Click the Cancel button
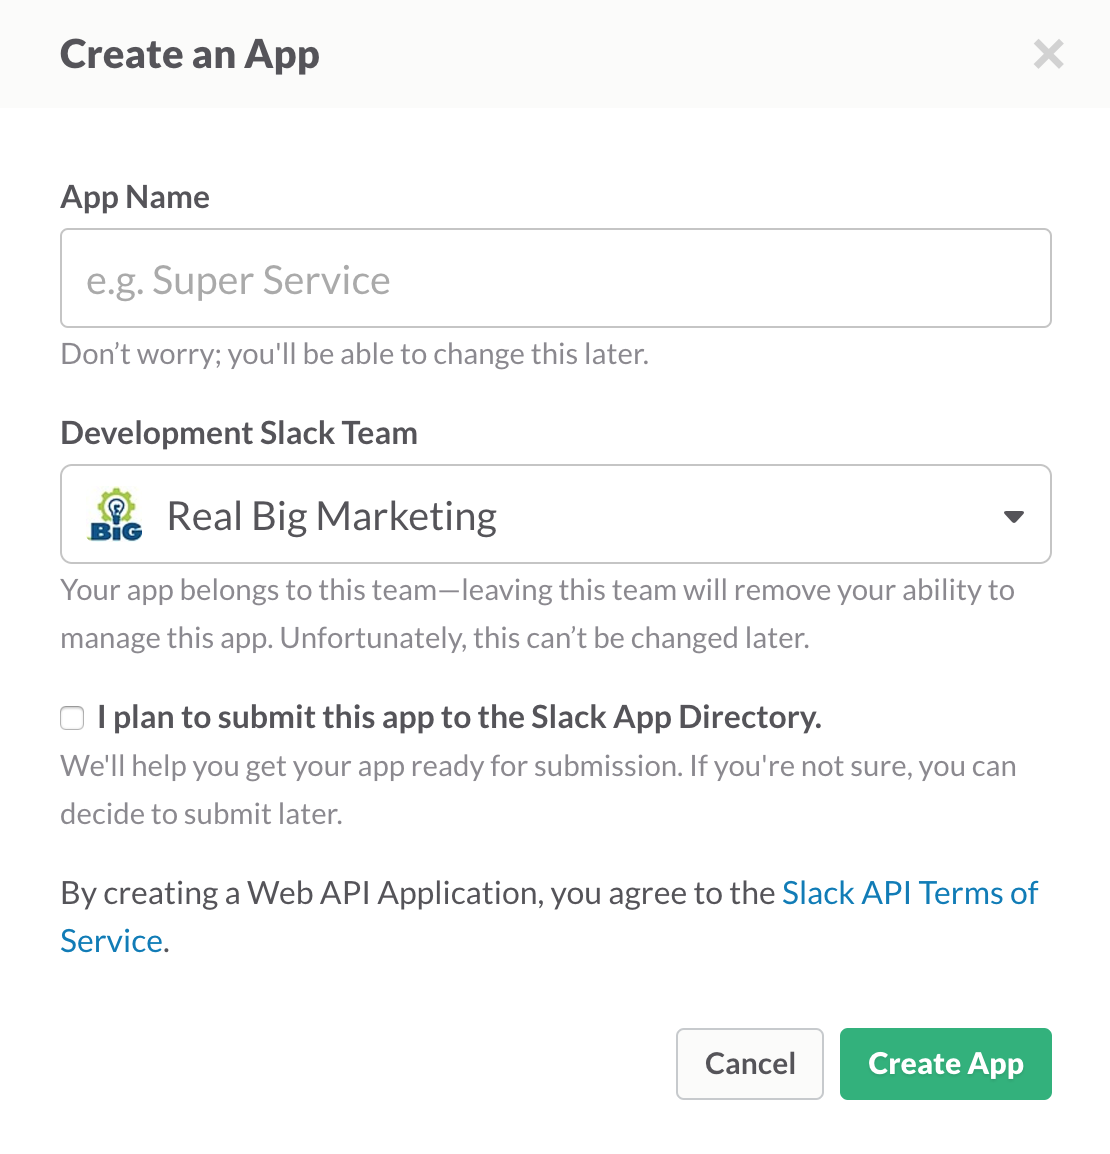Screen dimensions: 1110x1154 pyautogui.click(x=750, y=1064)
